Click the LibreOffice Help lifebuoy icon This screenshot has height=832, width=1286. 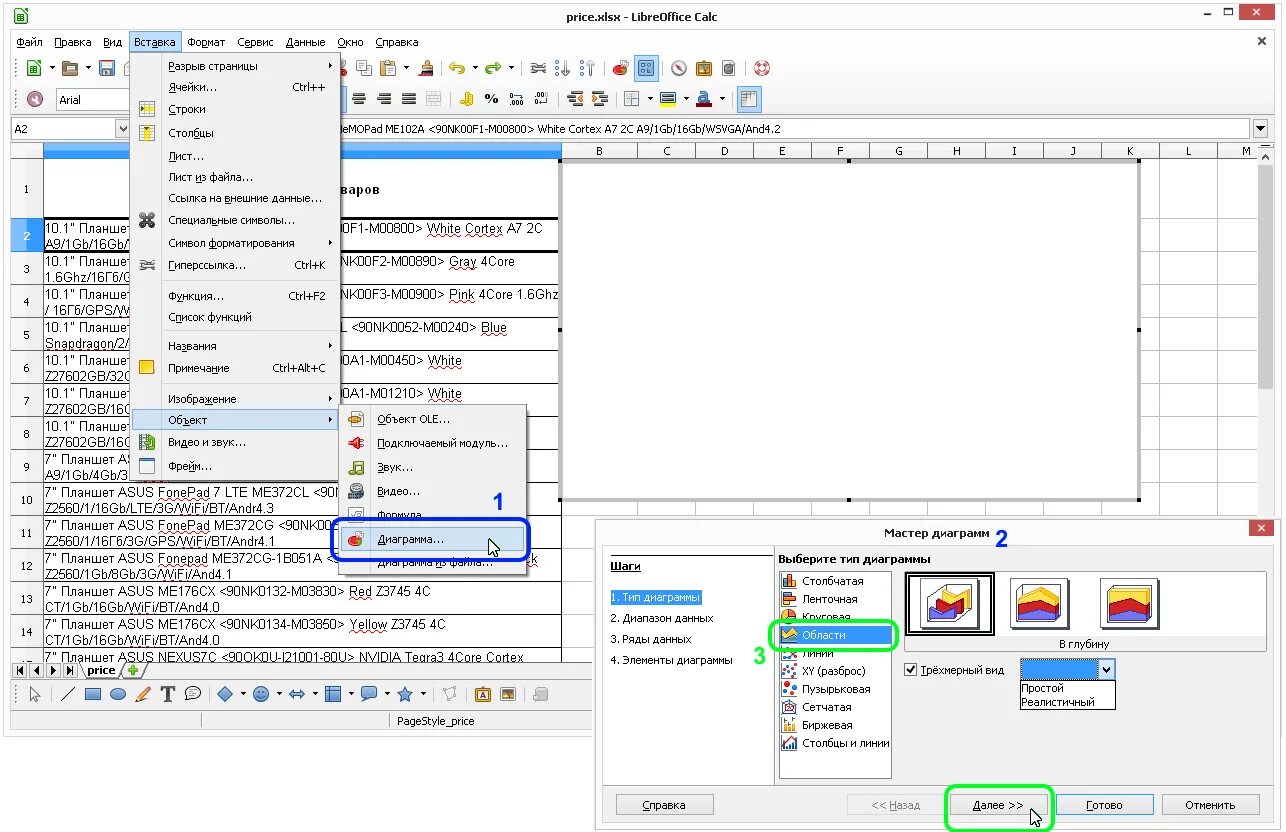click(x=761, y=68)
